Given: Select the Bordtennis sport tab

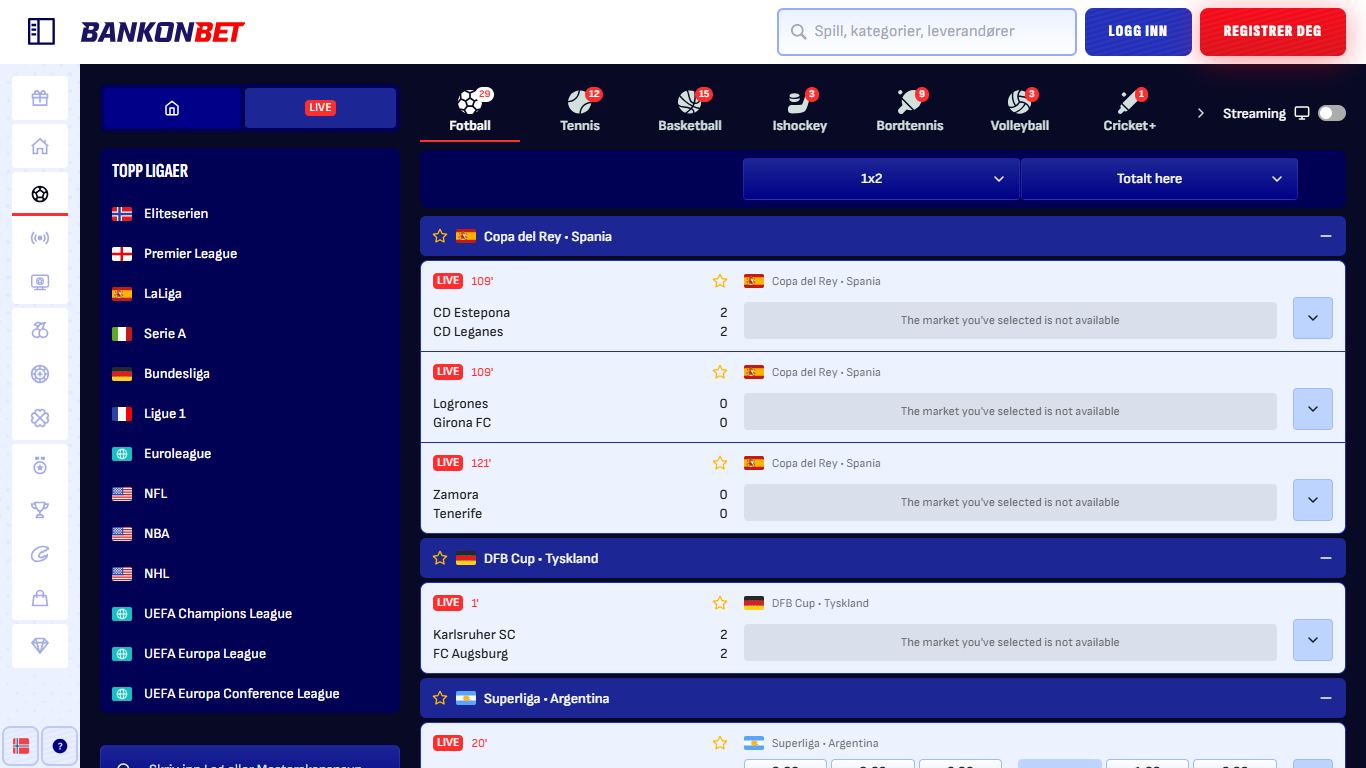Looking at the screenshot, I should tap(910, 110).
